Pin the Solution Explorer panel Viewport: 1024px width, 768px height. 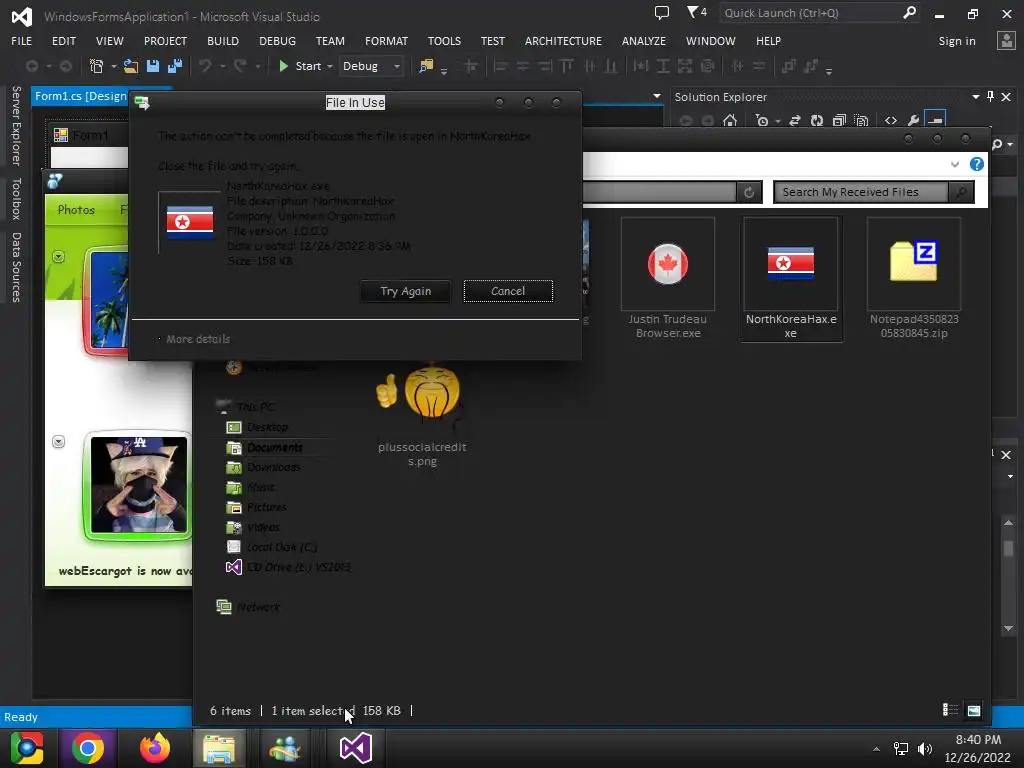coord(990,97)
